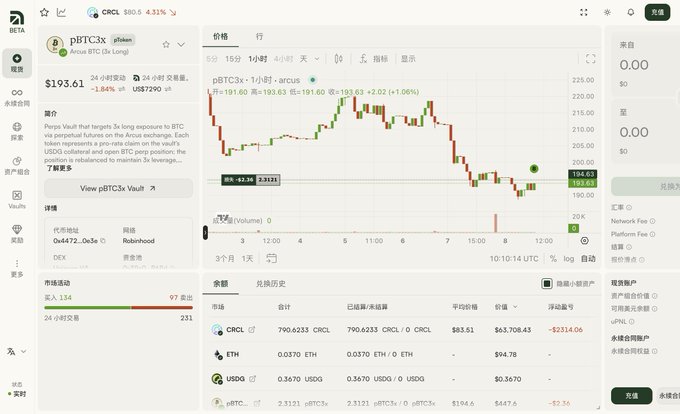Open the 奖励 rewards sidebar item
The height and width of the screenshot is (414, 680).
pos(17,234)
